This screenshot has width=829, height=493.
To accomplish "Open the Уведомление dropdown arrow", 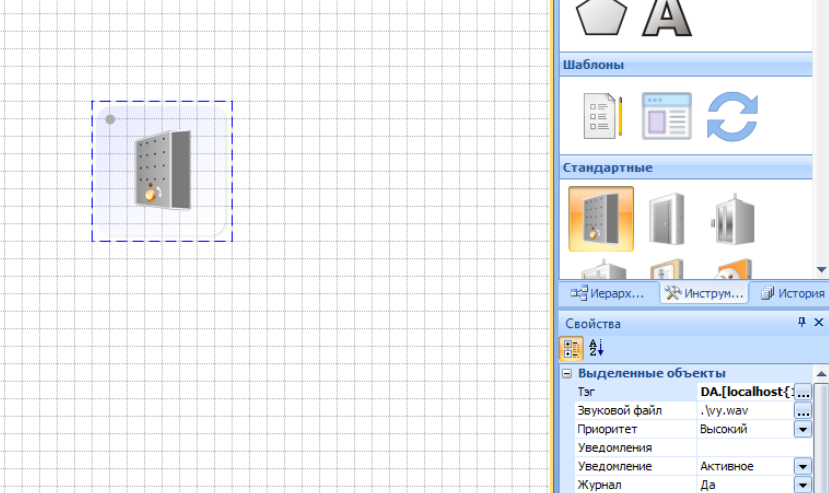I will (x=802, y=466).
